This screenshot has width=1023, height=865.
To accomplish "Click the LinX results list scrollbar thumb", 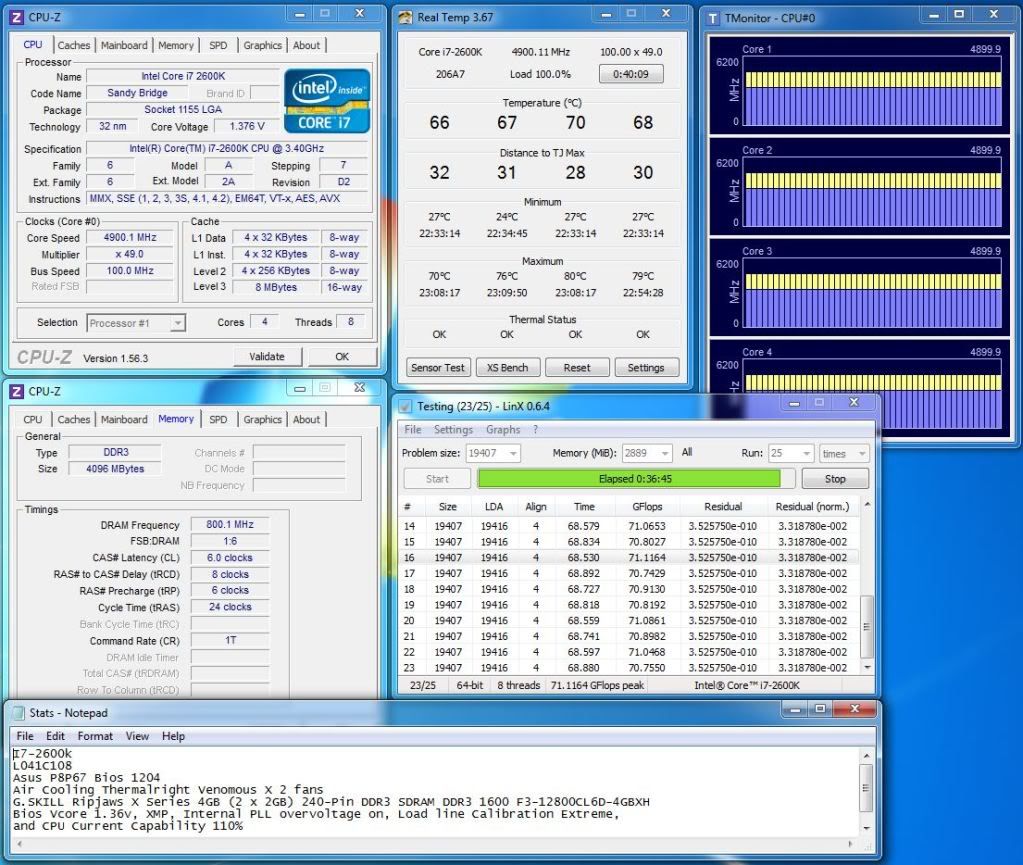I will coord(866,626).
